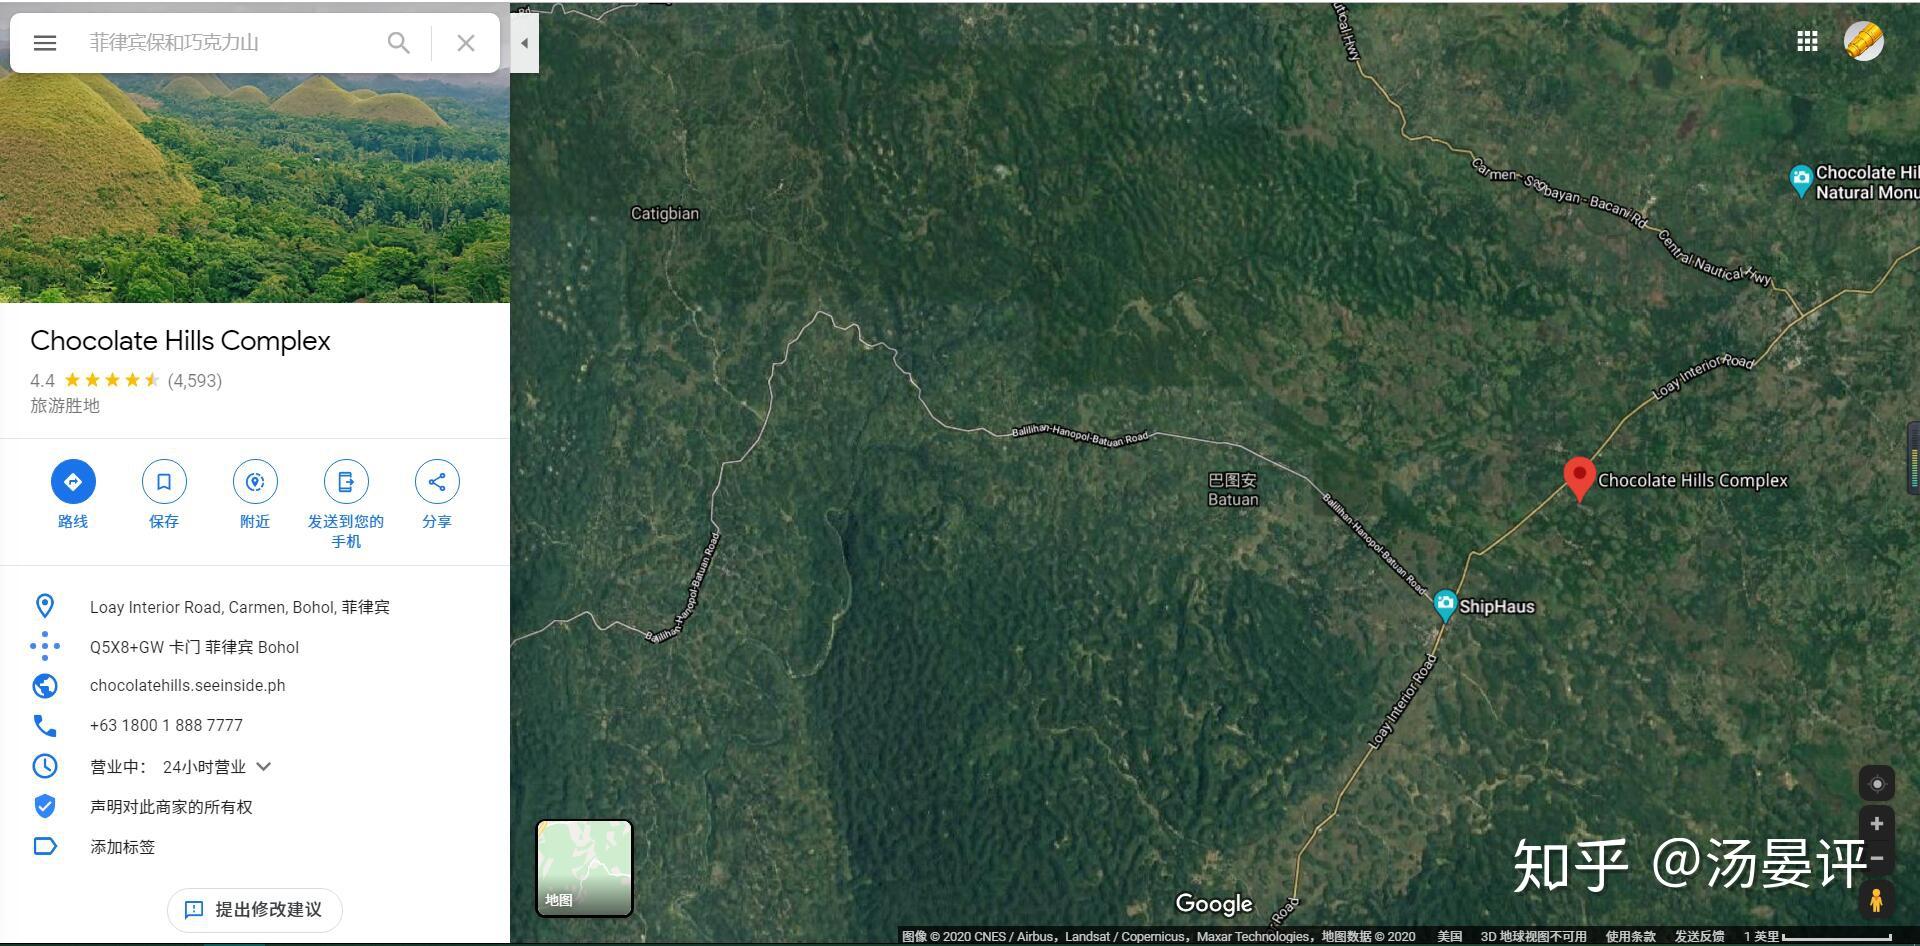Click the website globe icon

click(45, 686)
